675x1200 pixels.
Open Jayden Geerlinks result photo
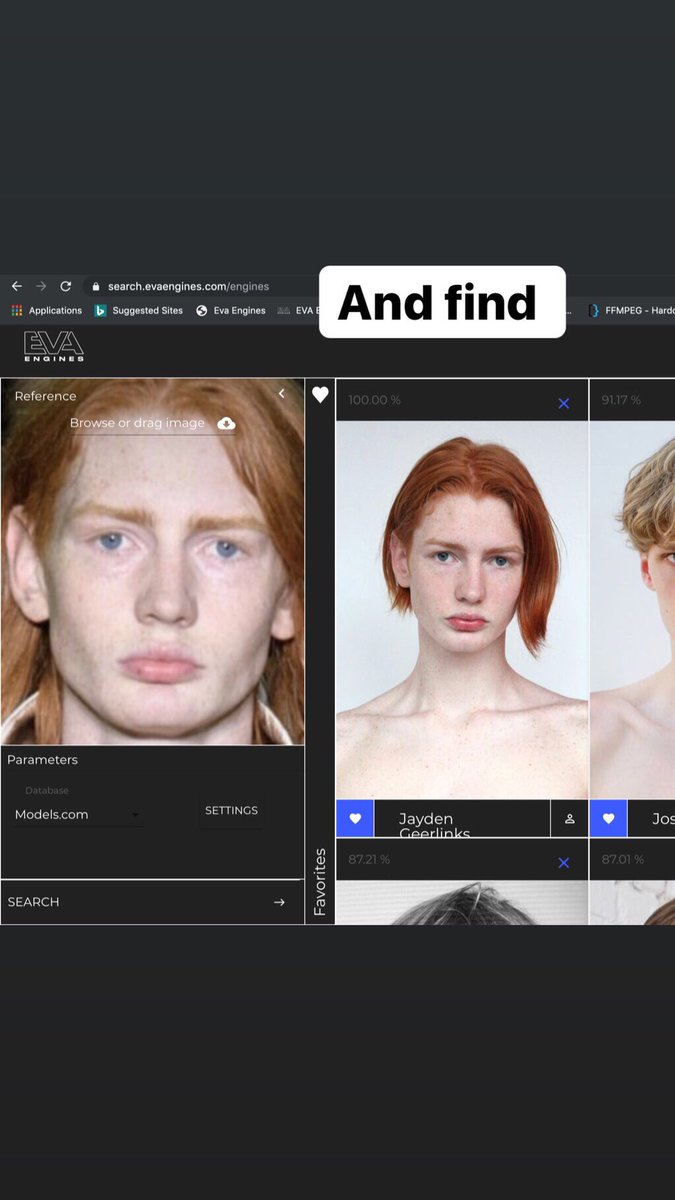tap(462, 610)
